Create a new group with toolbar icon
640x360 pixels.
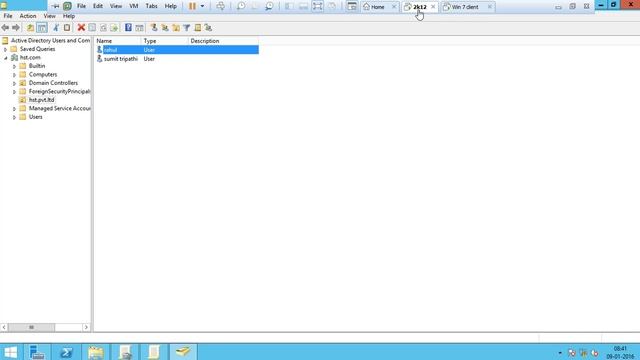[x=165, y=28]
